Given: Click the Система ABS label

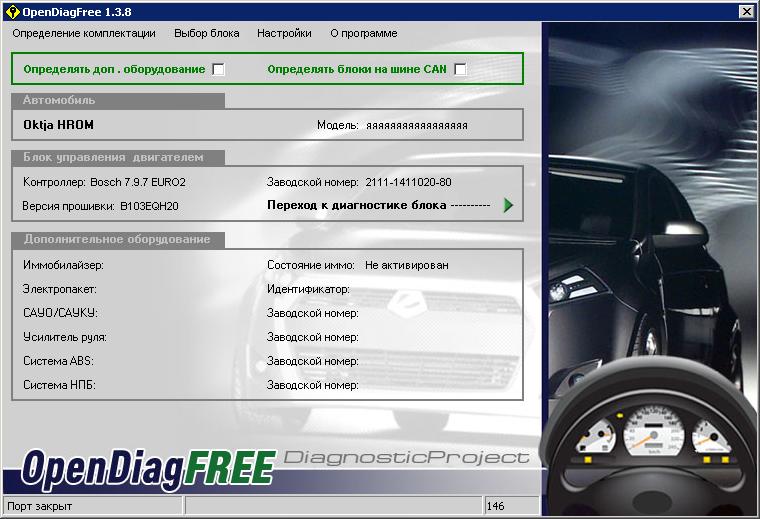Looking at the screenshot, I should pos(58,361).
